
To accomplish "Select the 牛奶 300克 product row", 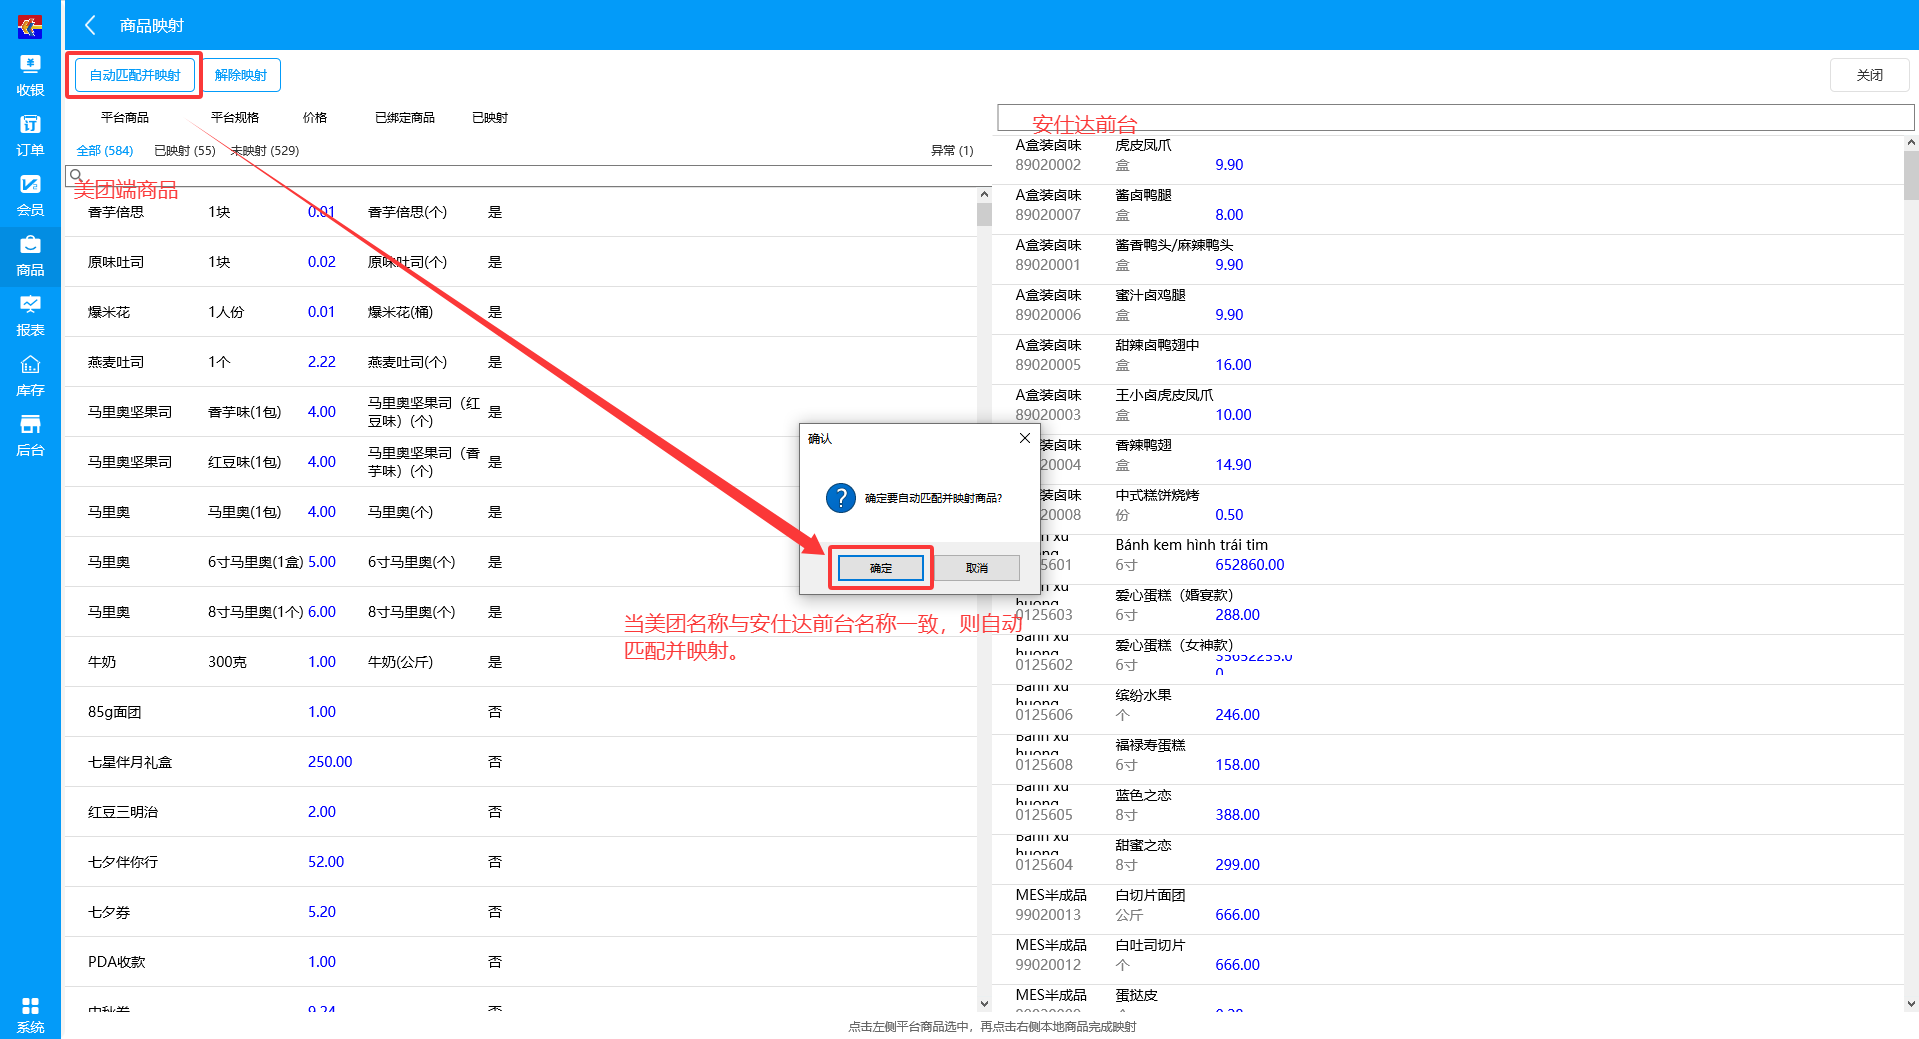I will pos(520,662).
